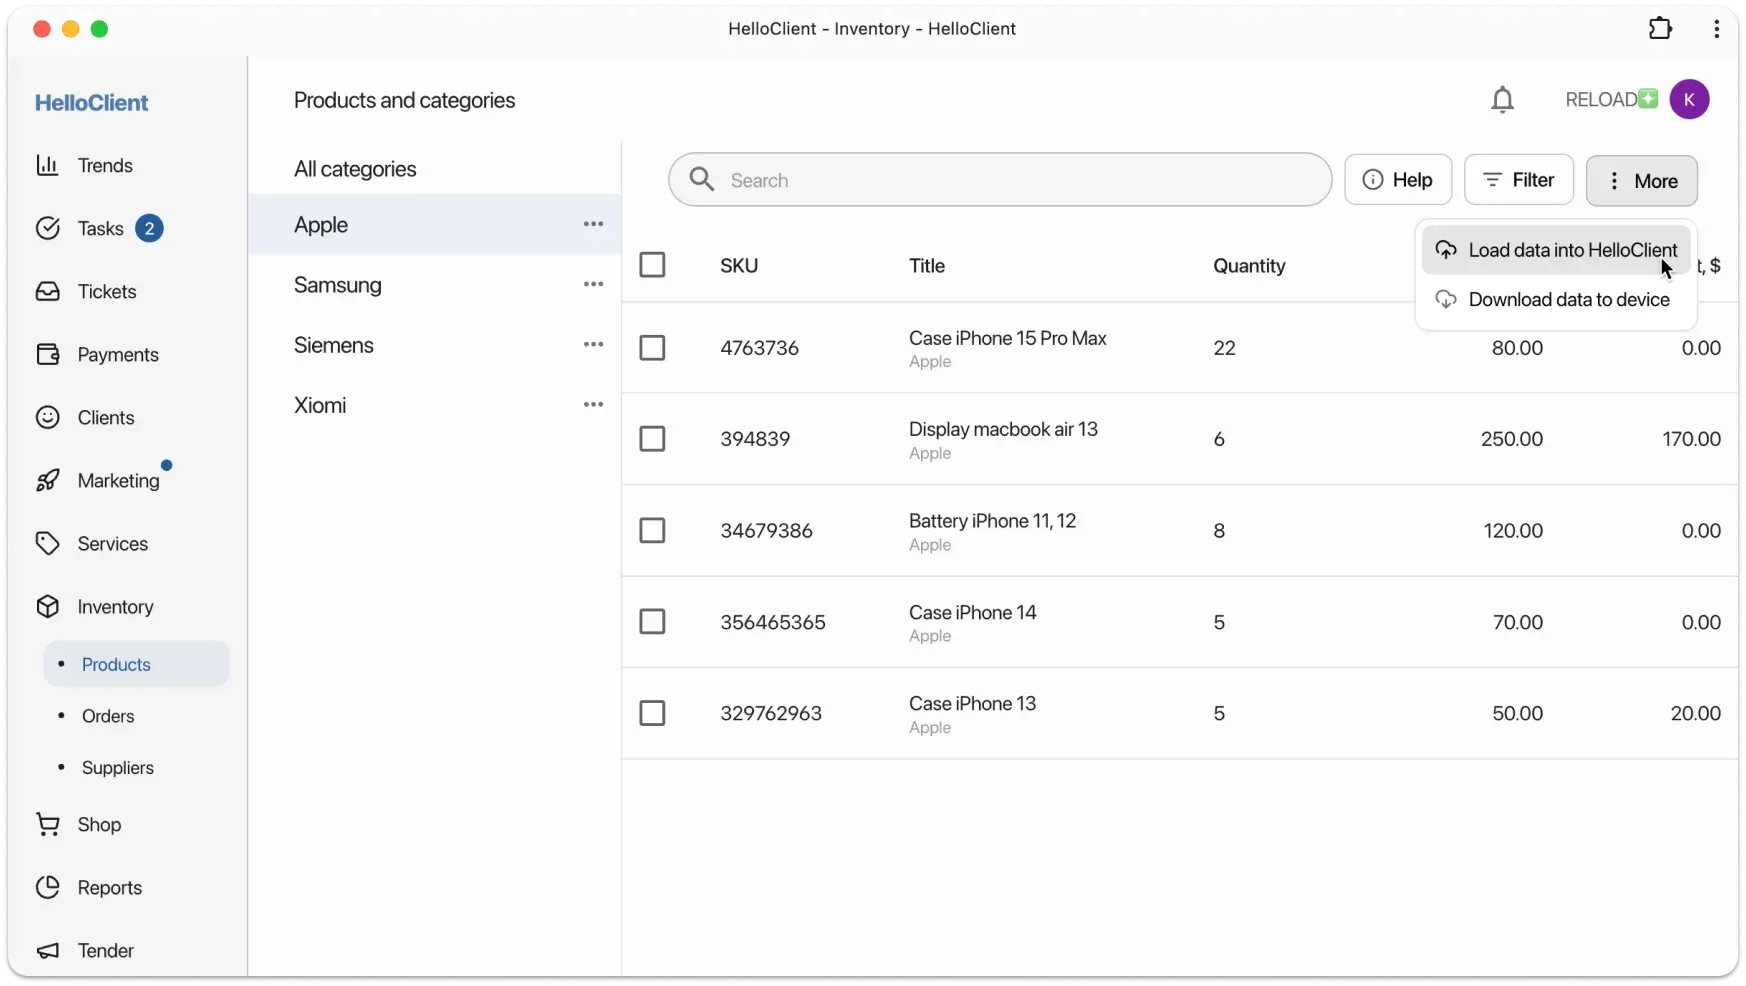Open the Filter dropdown
1746x986 pixels.
click(x=1519, y=180)
